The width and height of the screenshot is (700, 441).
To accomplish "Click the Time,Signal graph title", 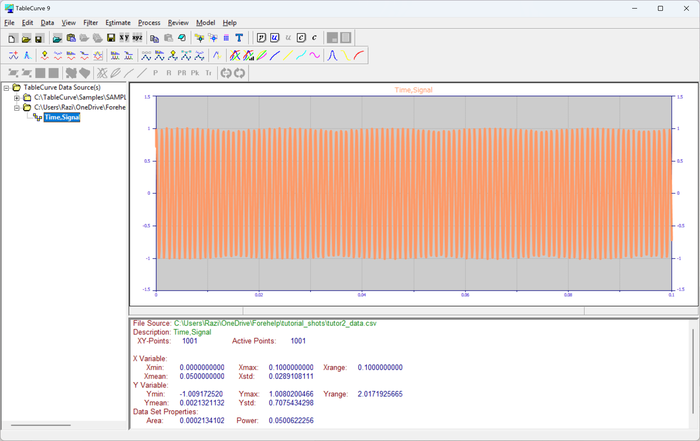I will 413,90.
